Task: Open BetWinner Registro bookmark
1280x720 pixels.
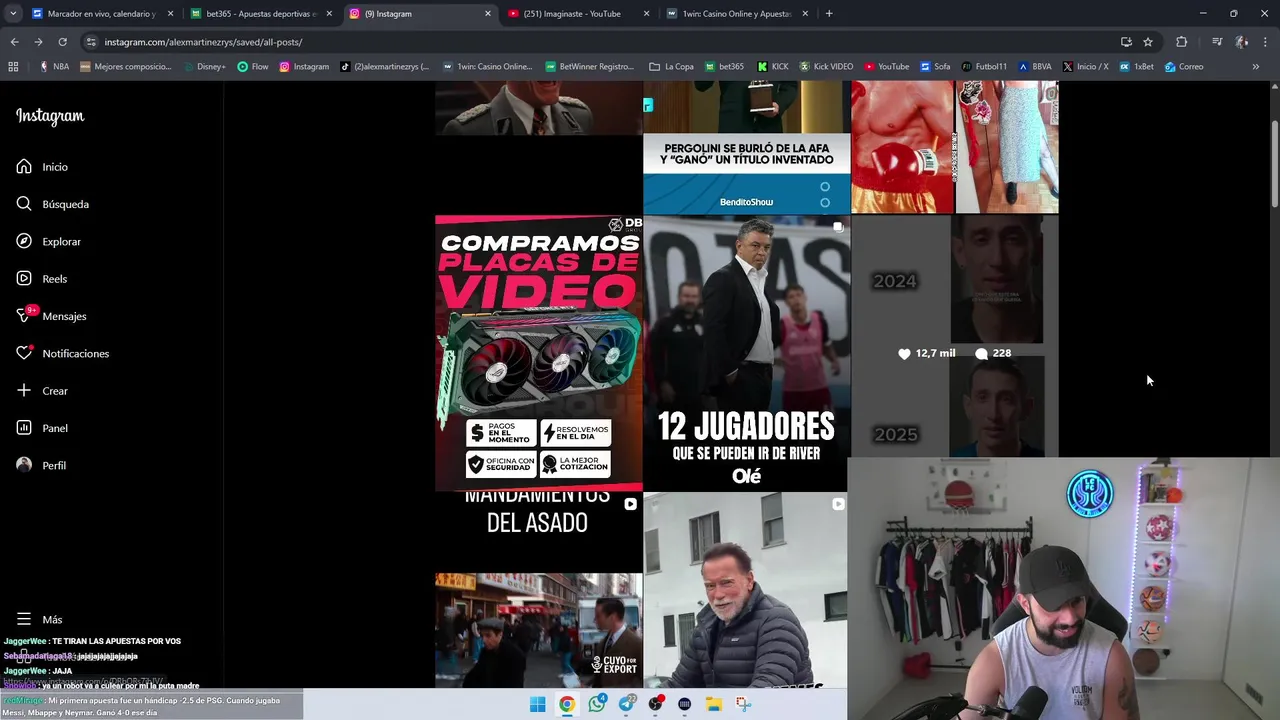Action: tap(590, 67)
